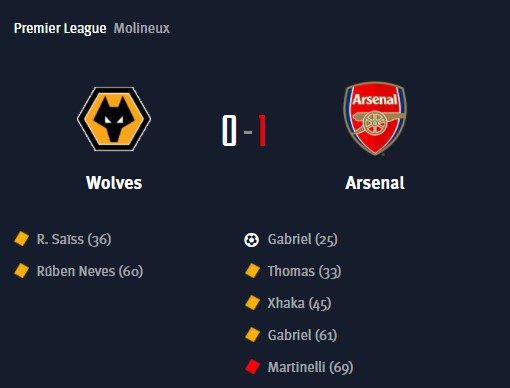The height and width of the screenshot is (388, 510).
Task: Open the Molineux venue link
Action: click(142, 28)
